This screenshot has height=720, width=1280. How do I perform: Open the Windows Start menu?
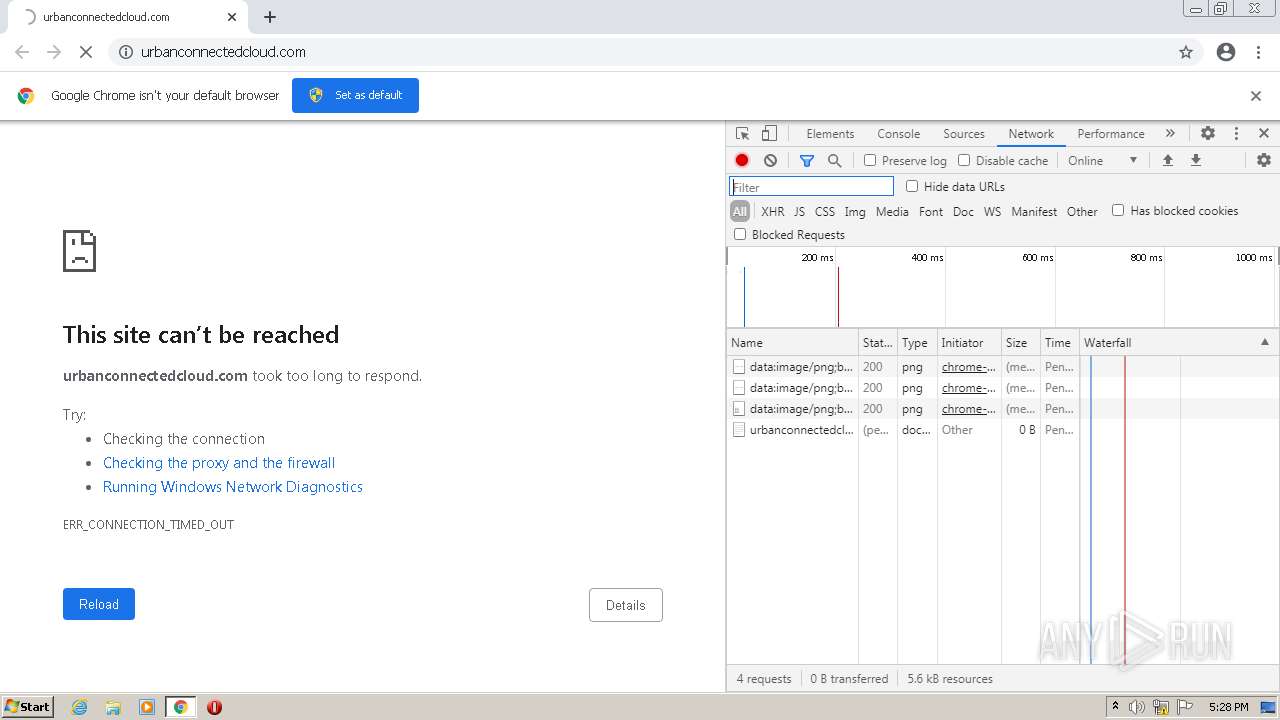(28, 707)
